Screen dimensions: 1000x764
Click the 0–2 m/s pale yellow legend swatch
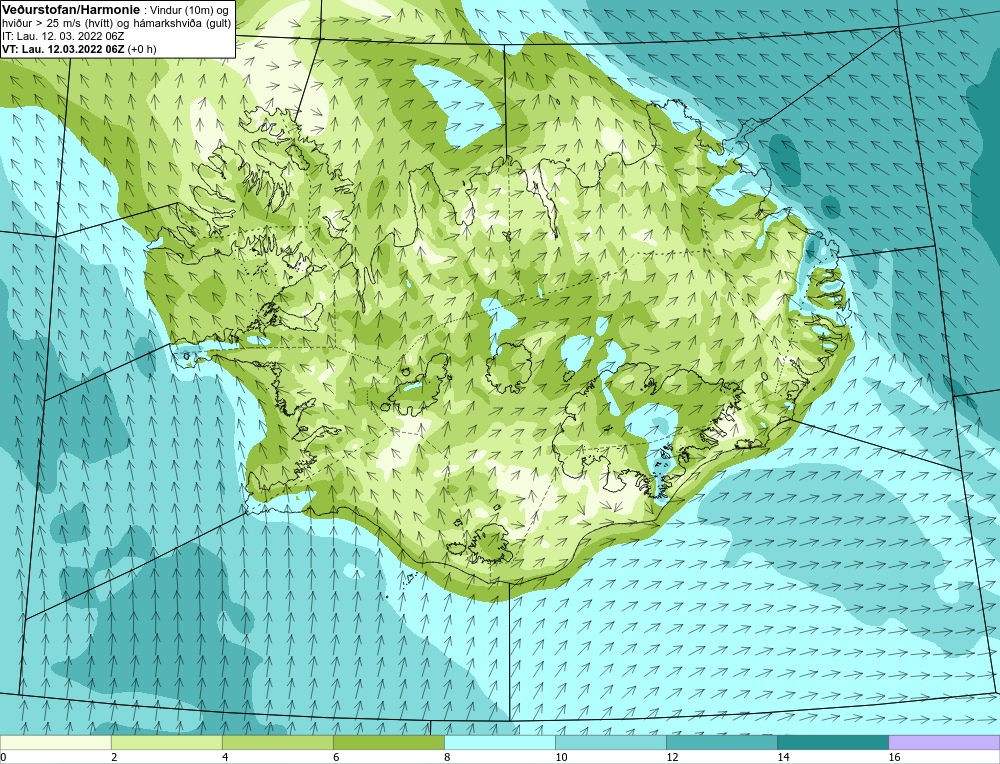55,742
